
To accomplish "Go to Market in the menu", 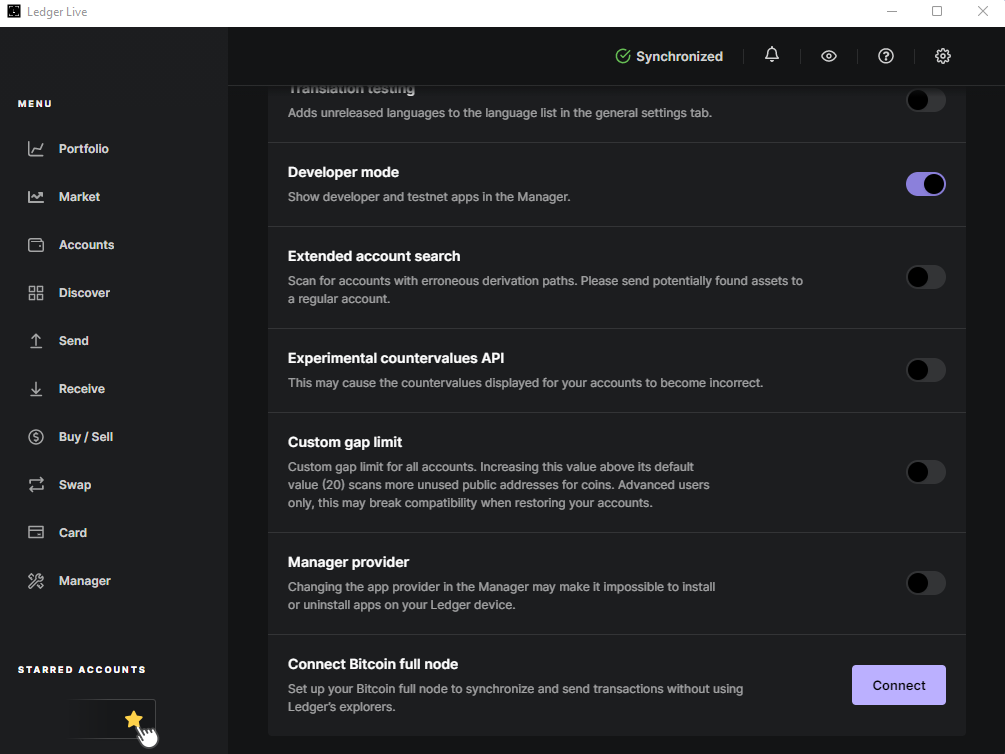I will tap(79, 197).
